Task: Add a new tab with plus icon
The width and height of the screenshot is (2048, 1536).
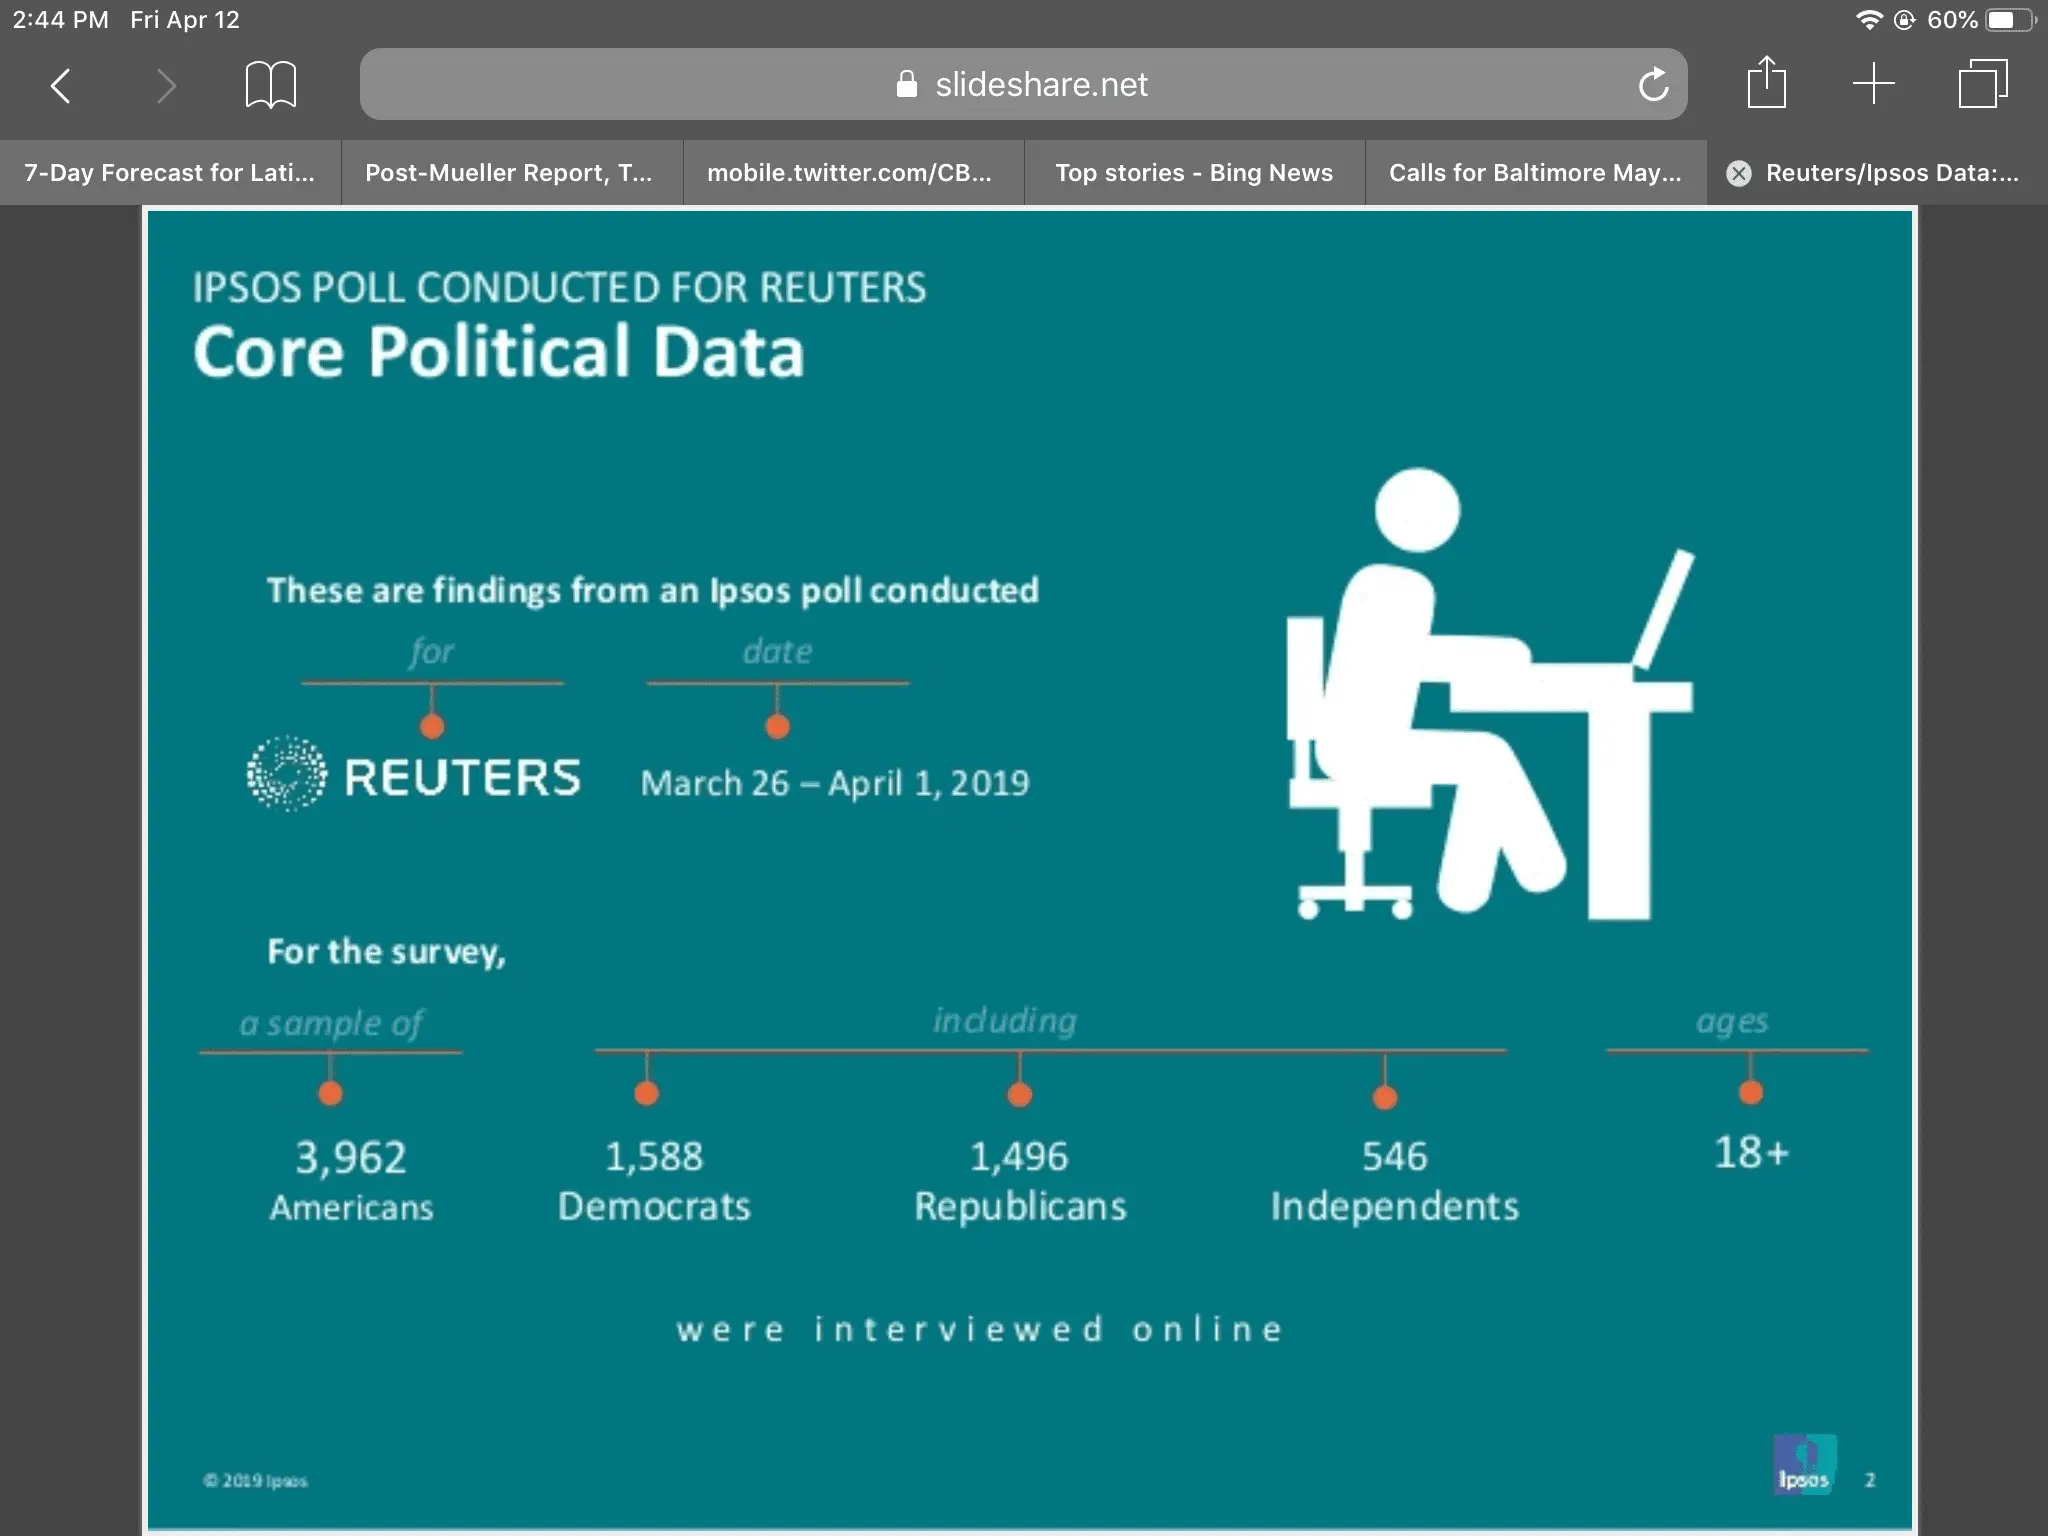Action: pos(1873,83)
